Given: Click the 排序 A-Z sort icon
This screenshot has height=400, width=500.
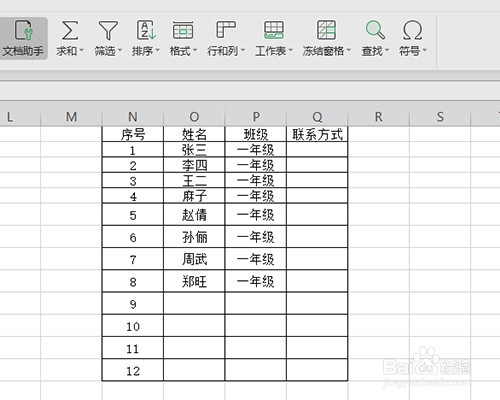Looking at the screenshot, I should [146, 30].
